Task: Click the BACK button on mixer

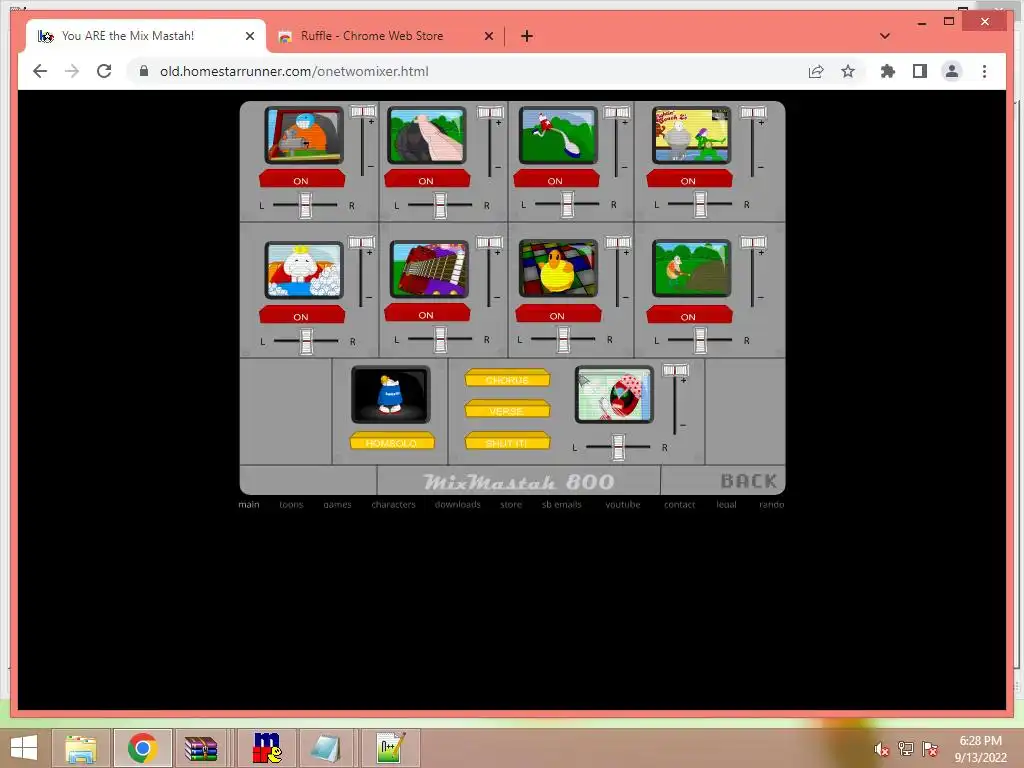Action: [748, 481]
